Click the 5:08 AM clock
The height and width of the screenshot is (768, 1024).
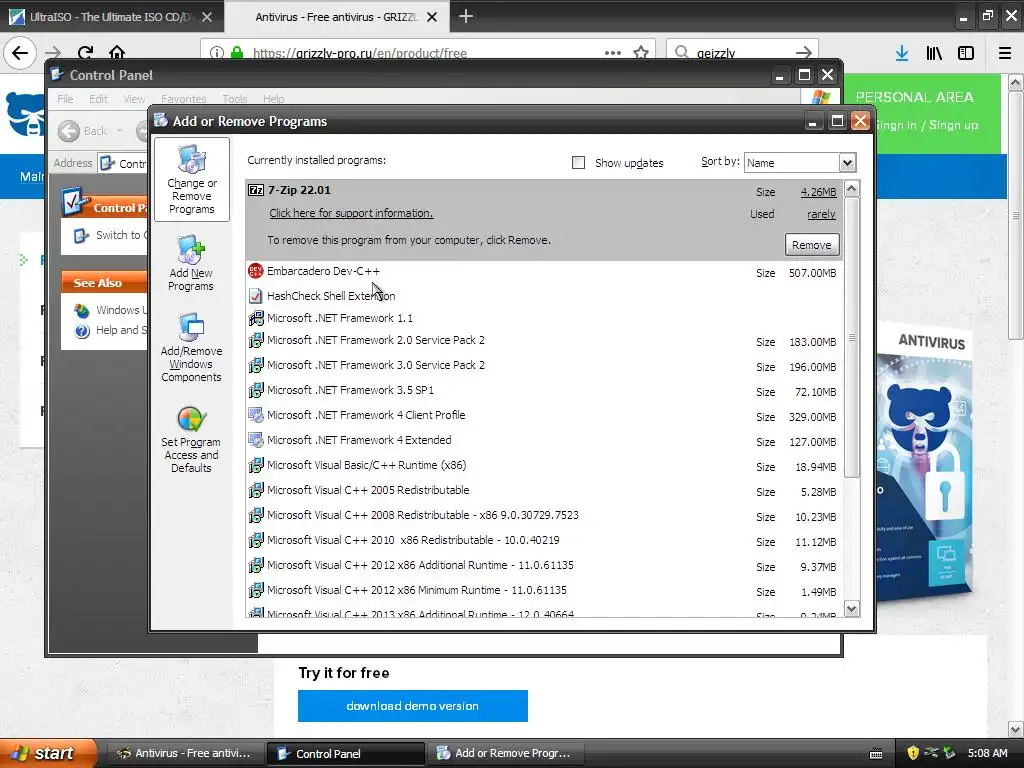(987, 753)
